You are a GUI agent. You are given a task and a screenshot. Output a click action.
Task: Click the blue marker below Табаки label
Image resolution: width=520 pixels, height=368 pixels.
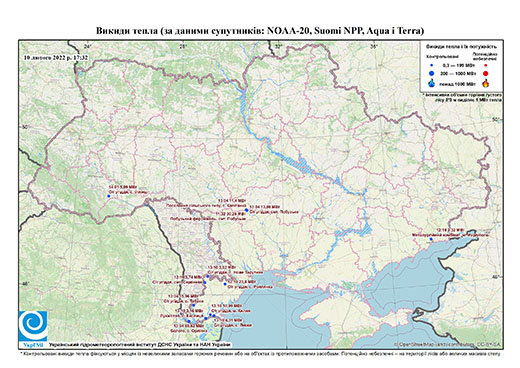point(193,305)
